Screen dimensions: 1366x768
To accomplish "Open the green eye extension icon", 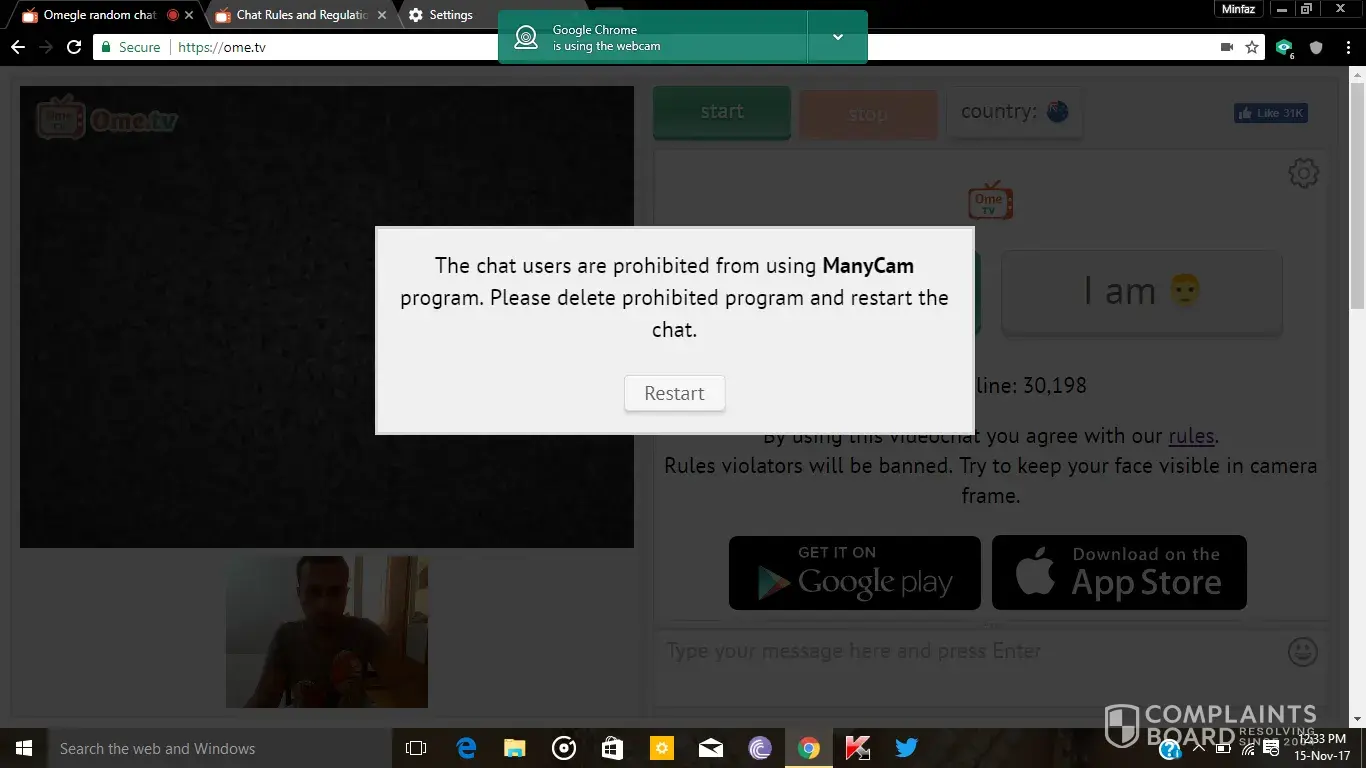I will (1285, 47).
